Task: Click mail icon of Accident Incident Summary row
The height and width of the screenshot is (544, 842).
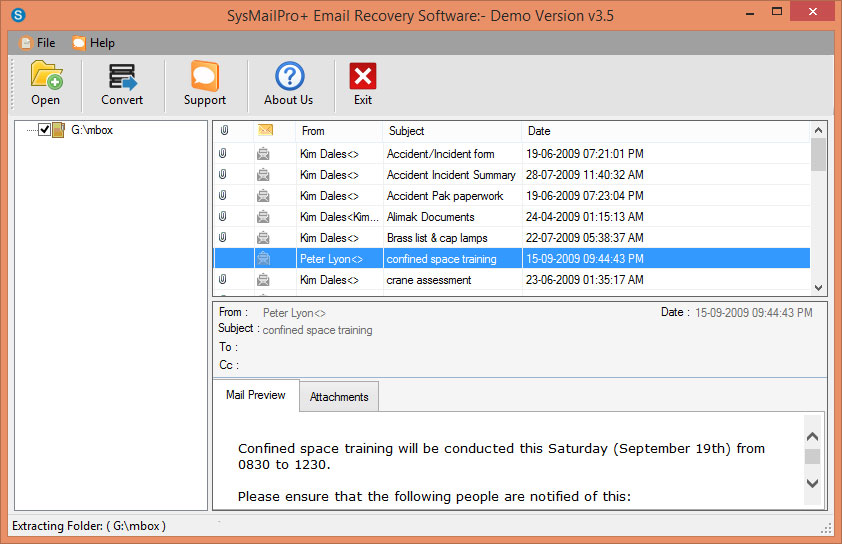Action: pyautogui.click(x=263, y=175)
